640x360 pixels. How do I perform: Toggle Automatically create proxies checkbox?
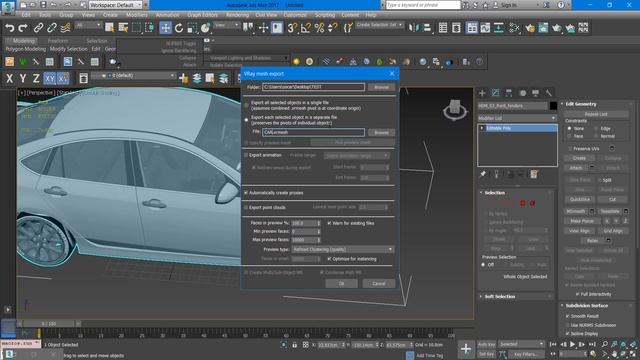point(246,193)
